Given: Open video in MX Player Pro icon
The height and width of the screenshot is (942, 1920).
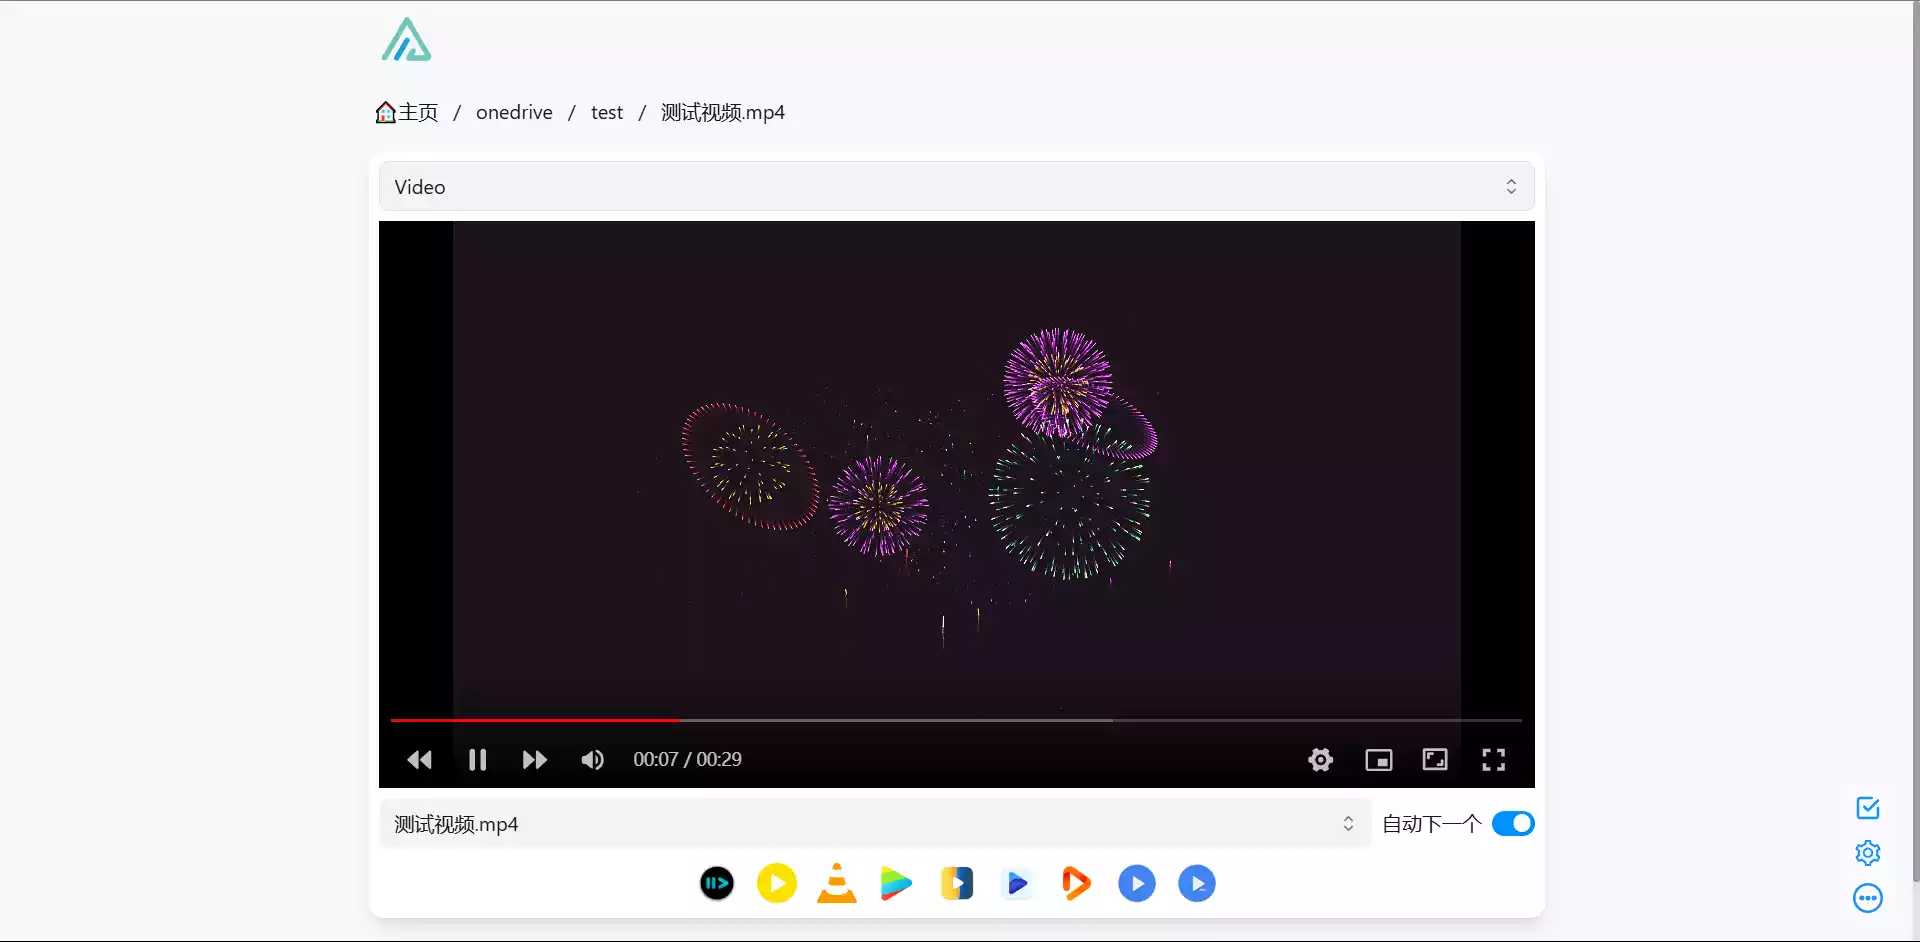Looking at the screenshot, I should point(1196,883).
